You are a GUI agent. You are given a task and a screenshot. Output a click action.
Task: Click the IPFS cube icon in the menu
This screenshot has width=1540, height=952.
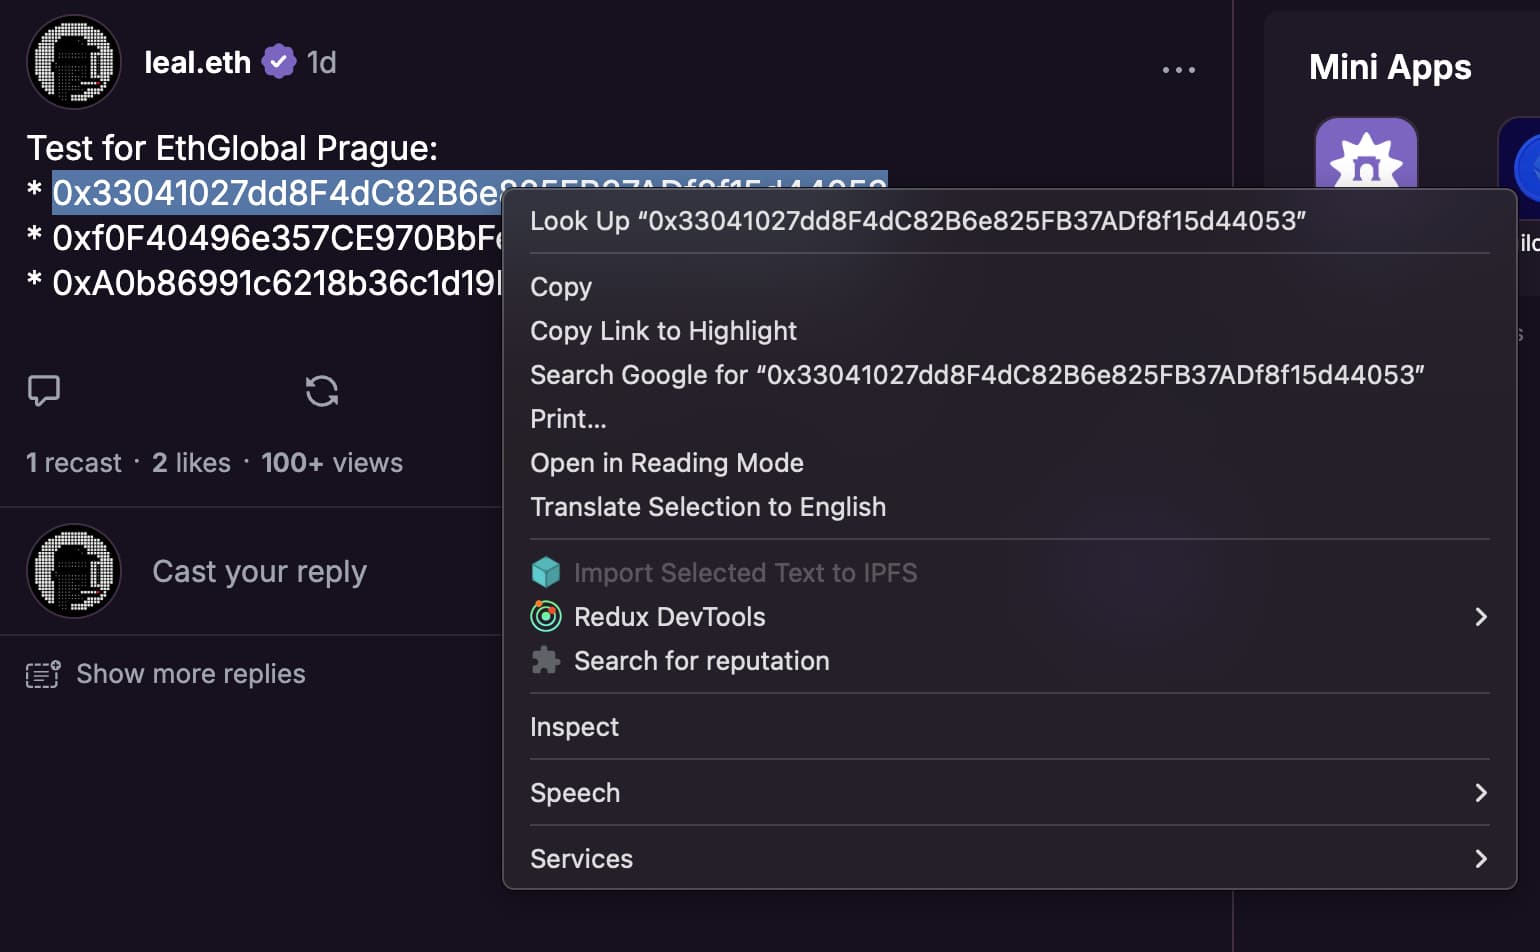[x=546, y=572]
